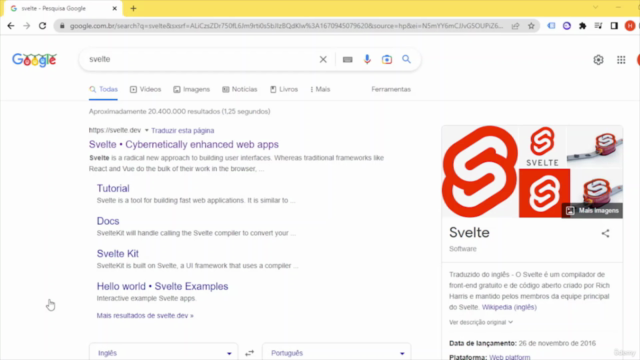This screenshot has width=640, height=360.
Task: Switch to the Imagens tab
Action: tap(191, 89)
